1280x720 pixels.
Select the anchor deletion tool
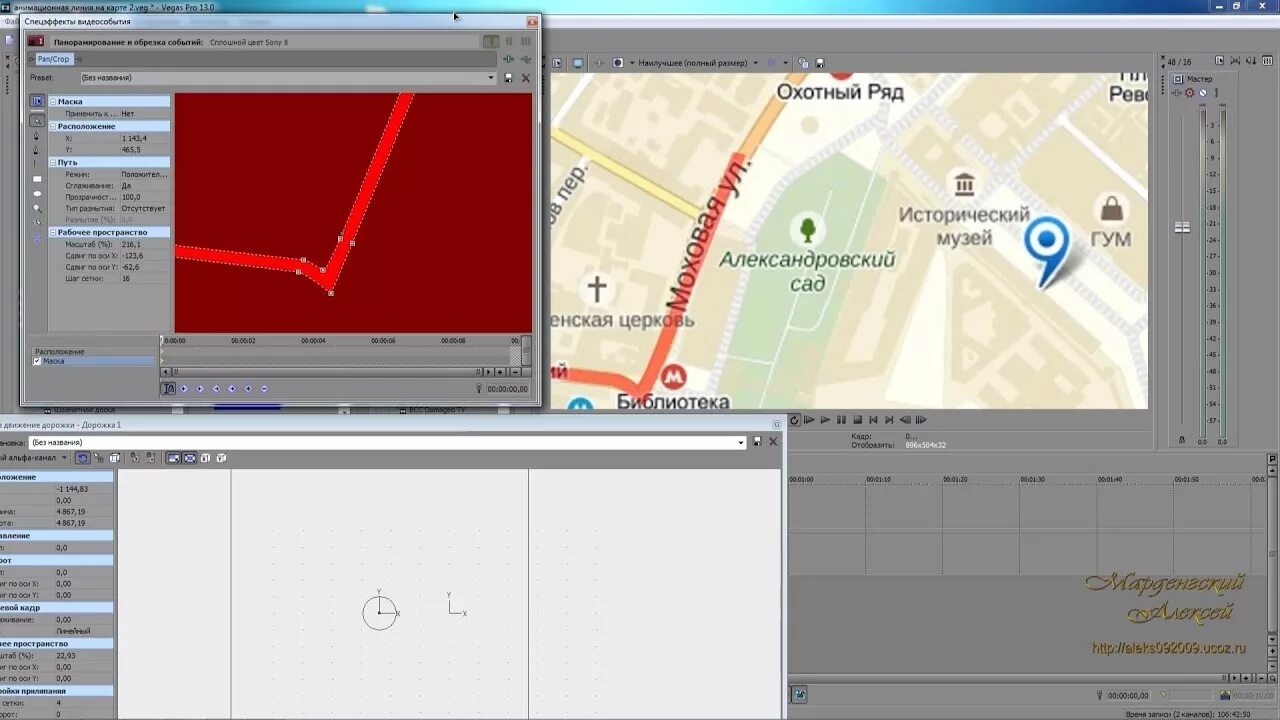click(37, 149)
